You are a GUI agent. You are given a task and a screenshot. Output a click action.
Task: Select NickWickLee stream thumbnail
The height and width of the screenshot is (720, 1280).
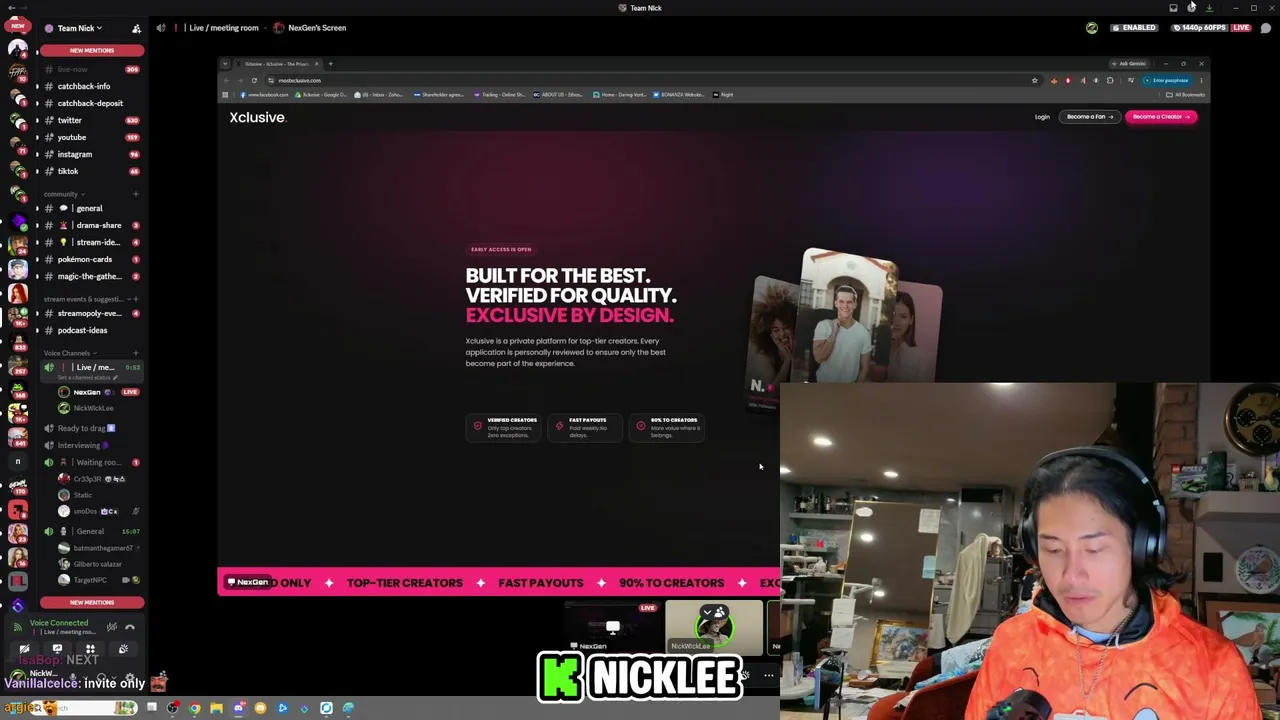tap(714, 628)
